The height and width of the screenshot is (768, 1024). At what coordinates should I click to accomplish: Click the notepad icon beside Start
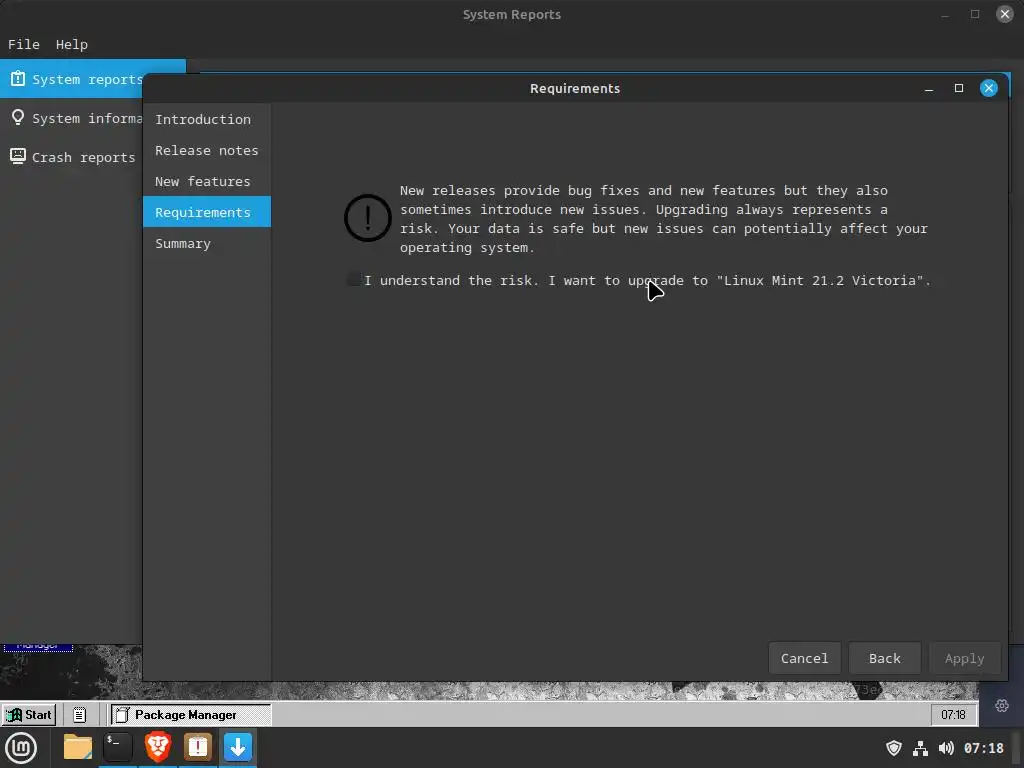pos(80,715)
